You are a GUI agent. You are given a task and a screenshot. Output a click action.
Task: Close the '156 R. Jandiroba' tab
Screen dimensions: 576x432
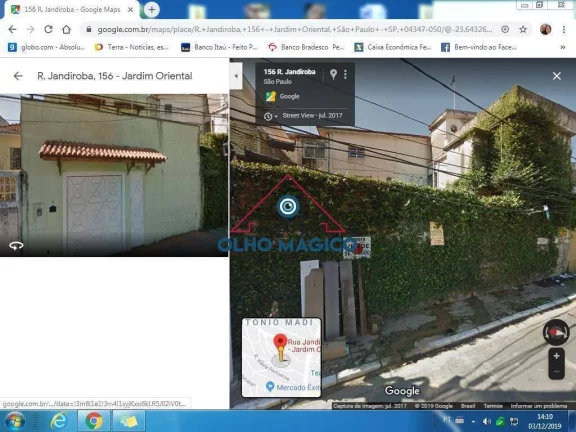coord(130,10)
